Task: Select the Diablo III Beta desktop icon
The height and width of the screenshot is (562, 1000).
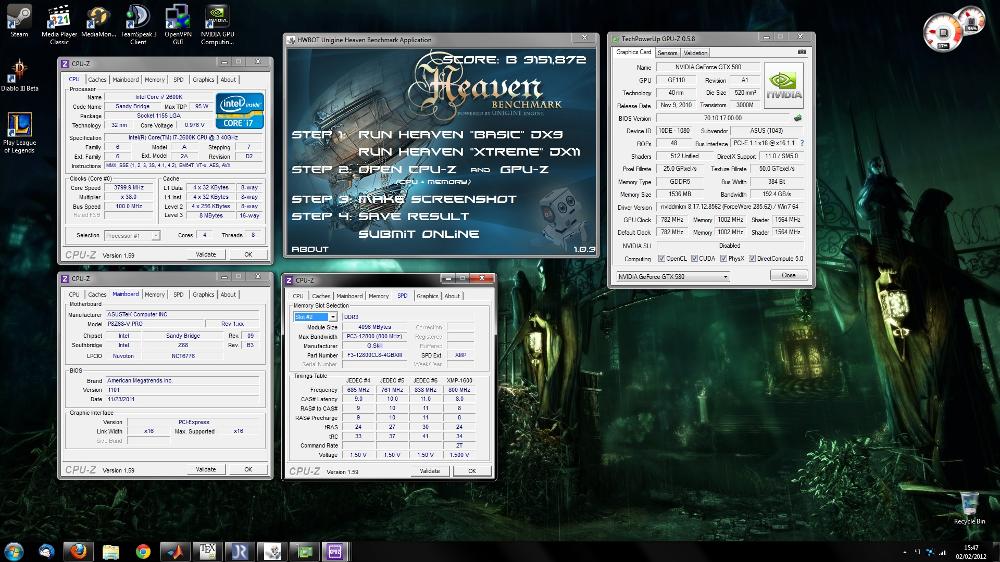Action: [19, 75]
